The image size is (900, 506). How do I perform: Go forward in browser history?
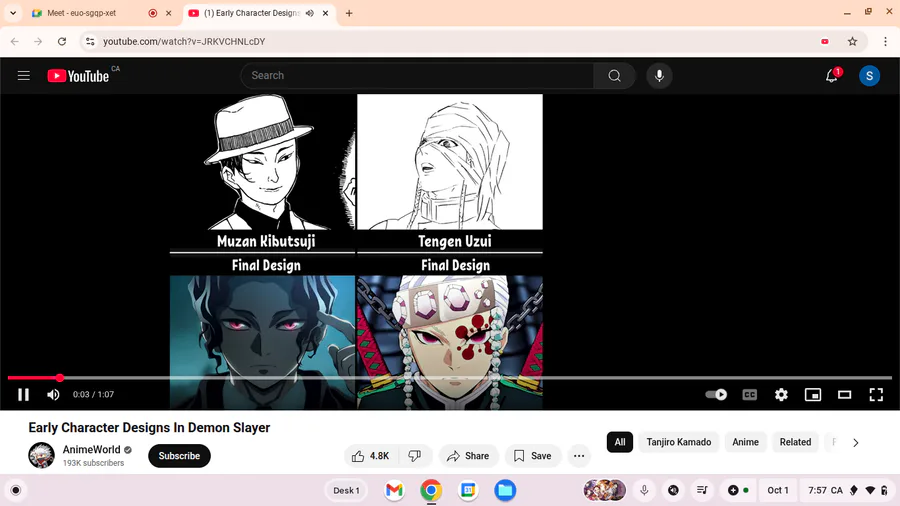click(38, 41)
